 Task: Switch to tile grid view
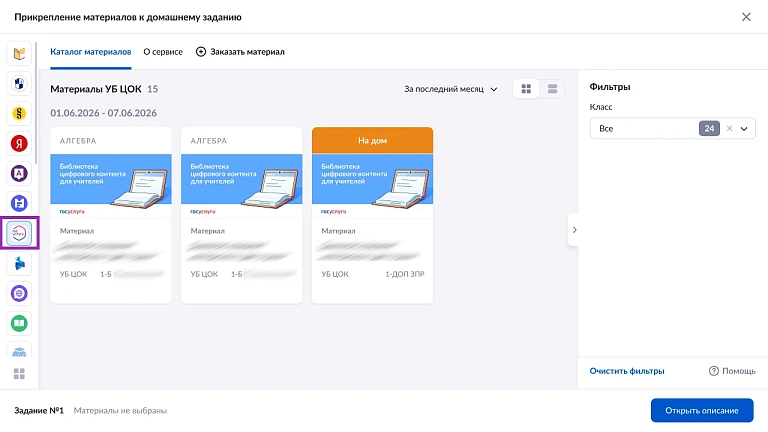(526, 89)
